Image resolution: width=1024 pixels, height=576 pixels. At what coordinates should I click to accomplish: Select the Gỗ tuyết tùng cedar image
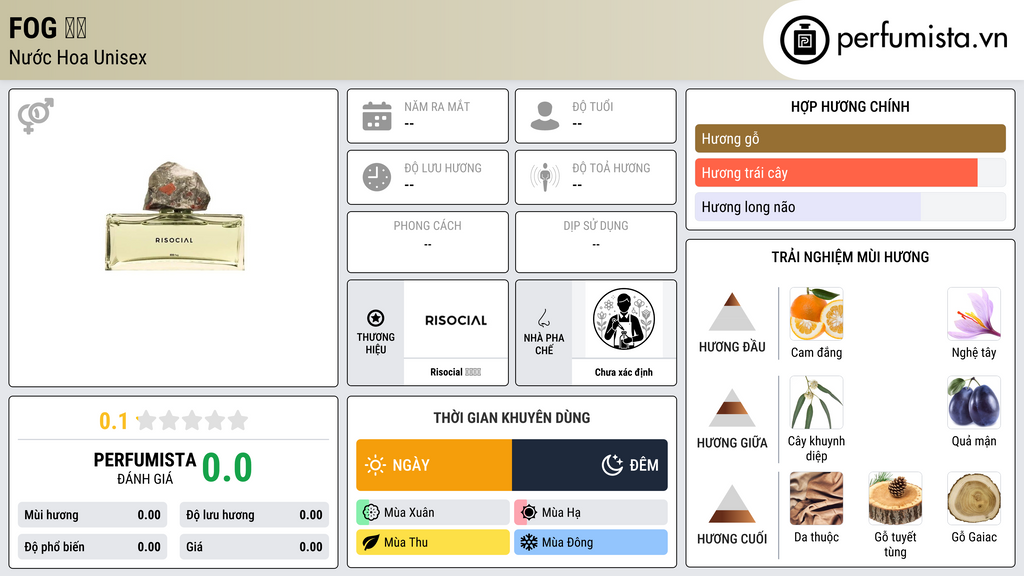(895, 499)
